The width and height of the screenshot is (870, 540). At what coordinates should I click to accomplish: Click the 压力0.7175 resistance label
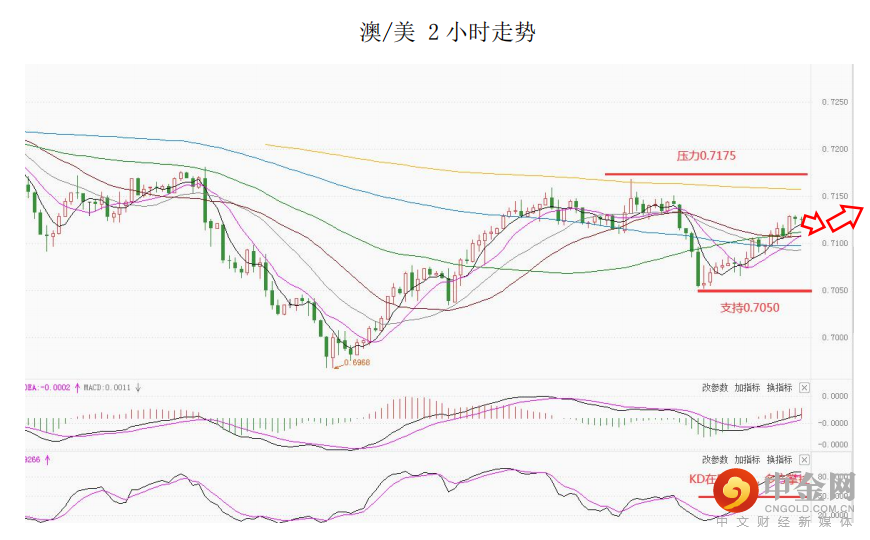point(706,156)
